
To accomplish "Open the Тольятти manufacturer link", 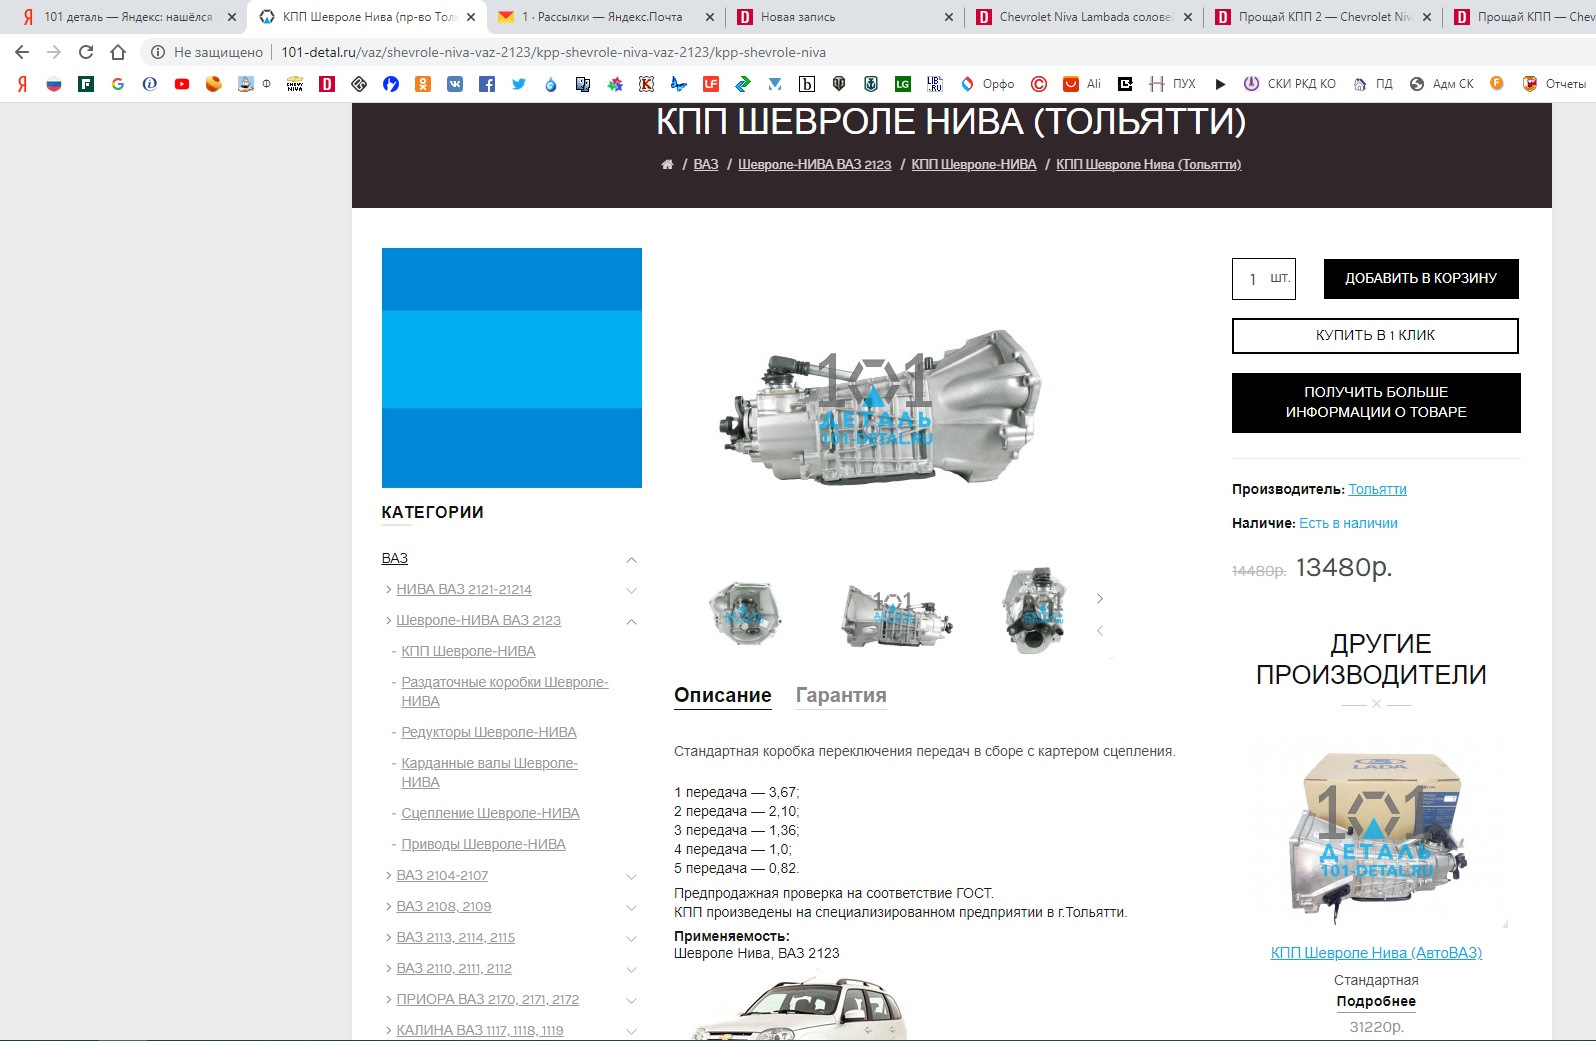I will point(1377,490).
